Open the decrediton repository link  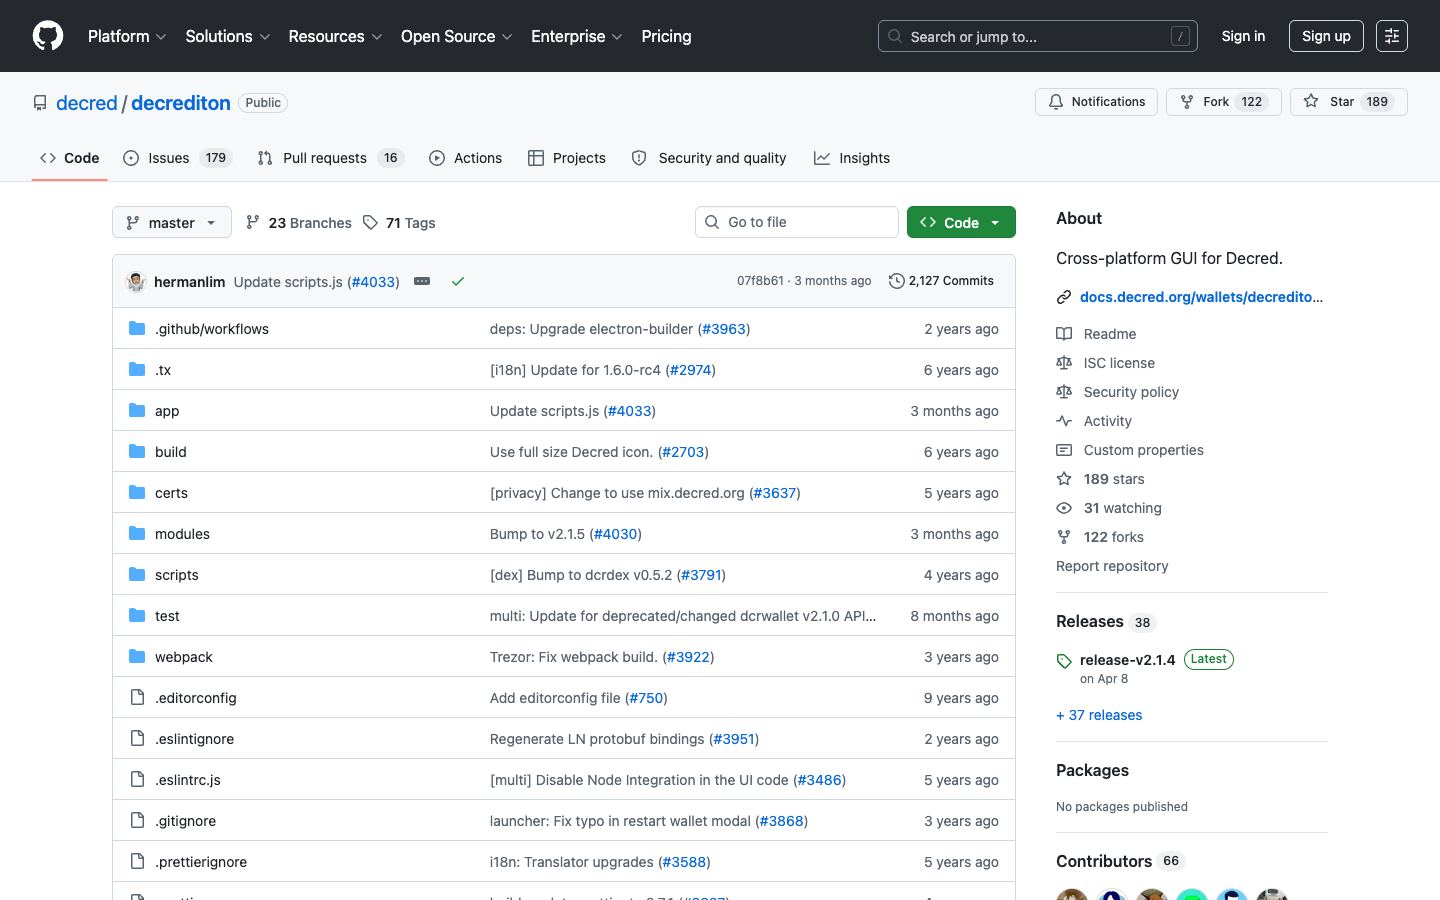point(181,103)
